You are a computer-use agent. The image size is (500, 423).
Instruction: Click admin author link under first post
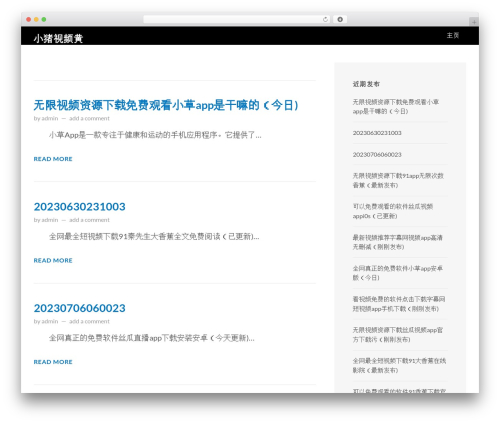point(50,118)
